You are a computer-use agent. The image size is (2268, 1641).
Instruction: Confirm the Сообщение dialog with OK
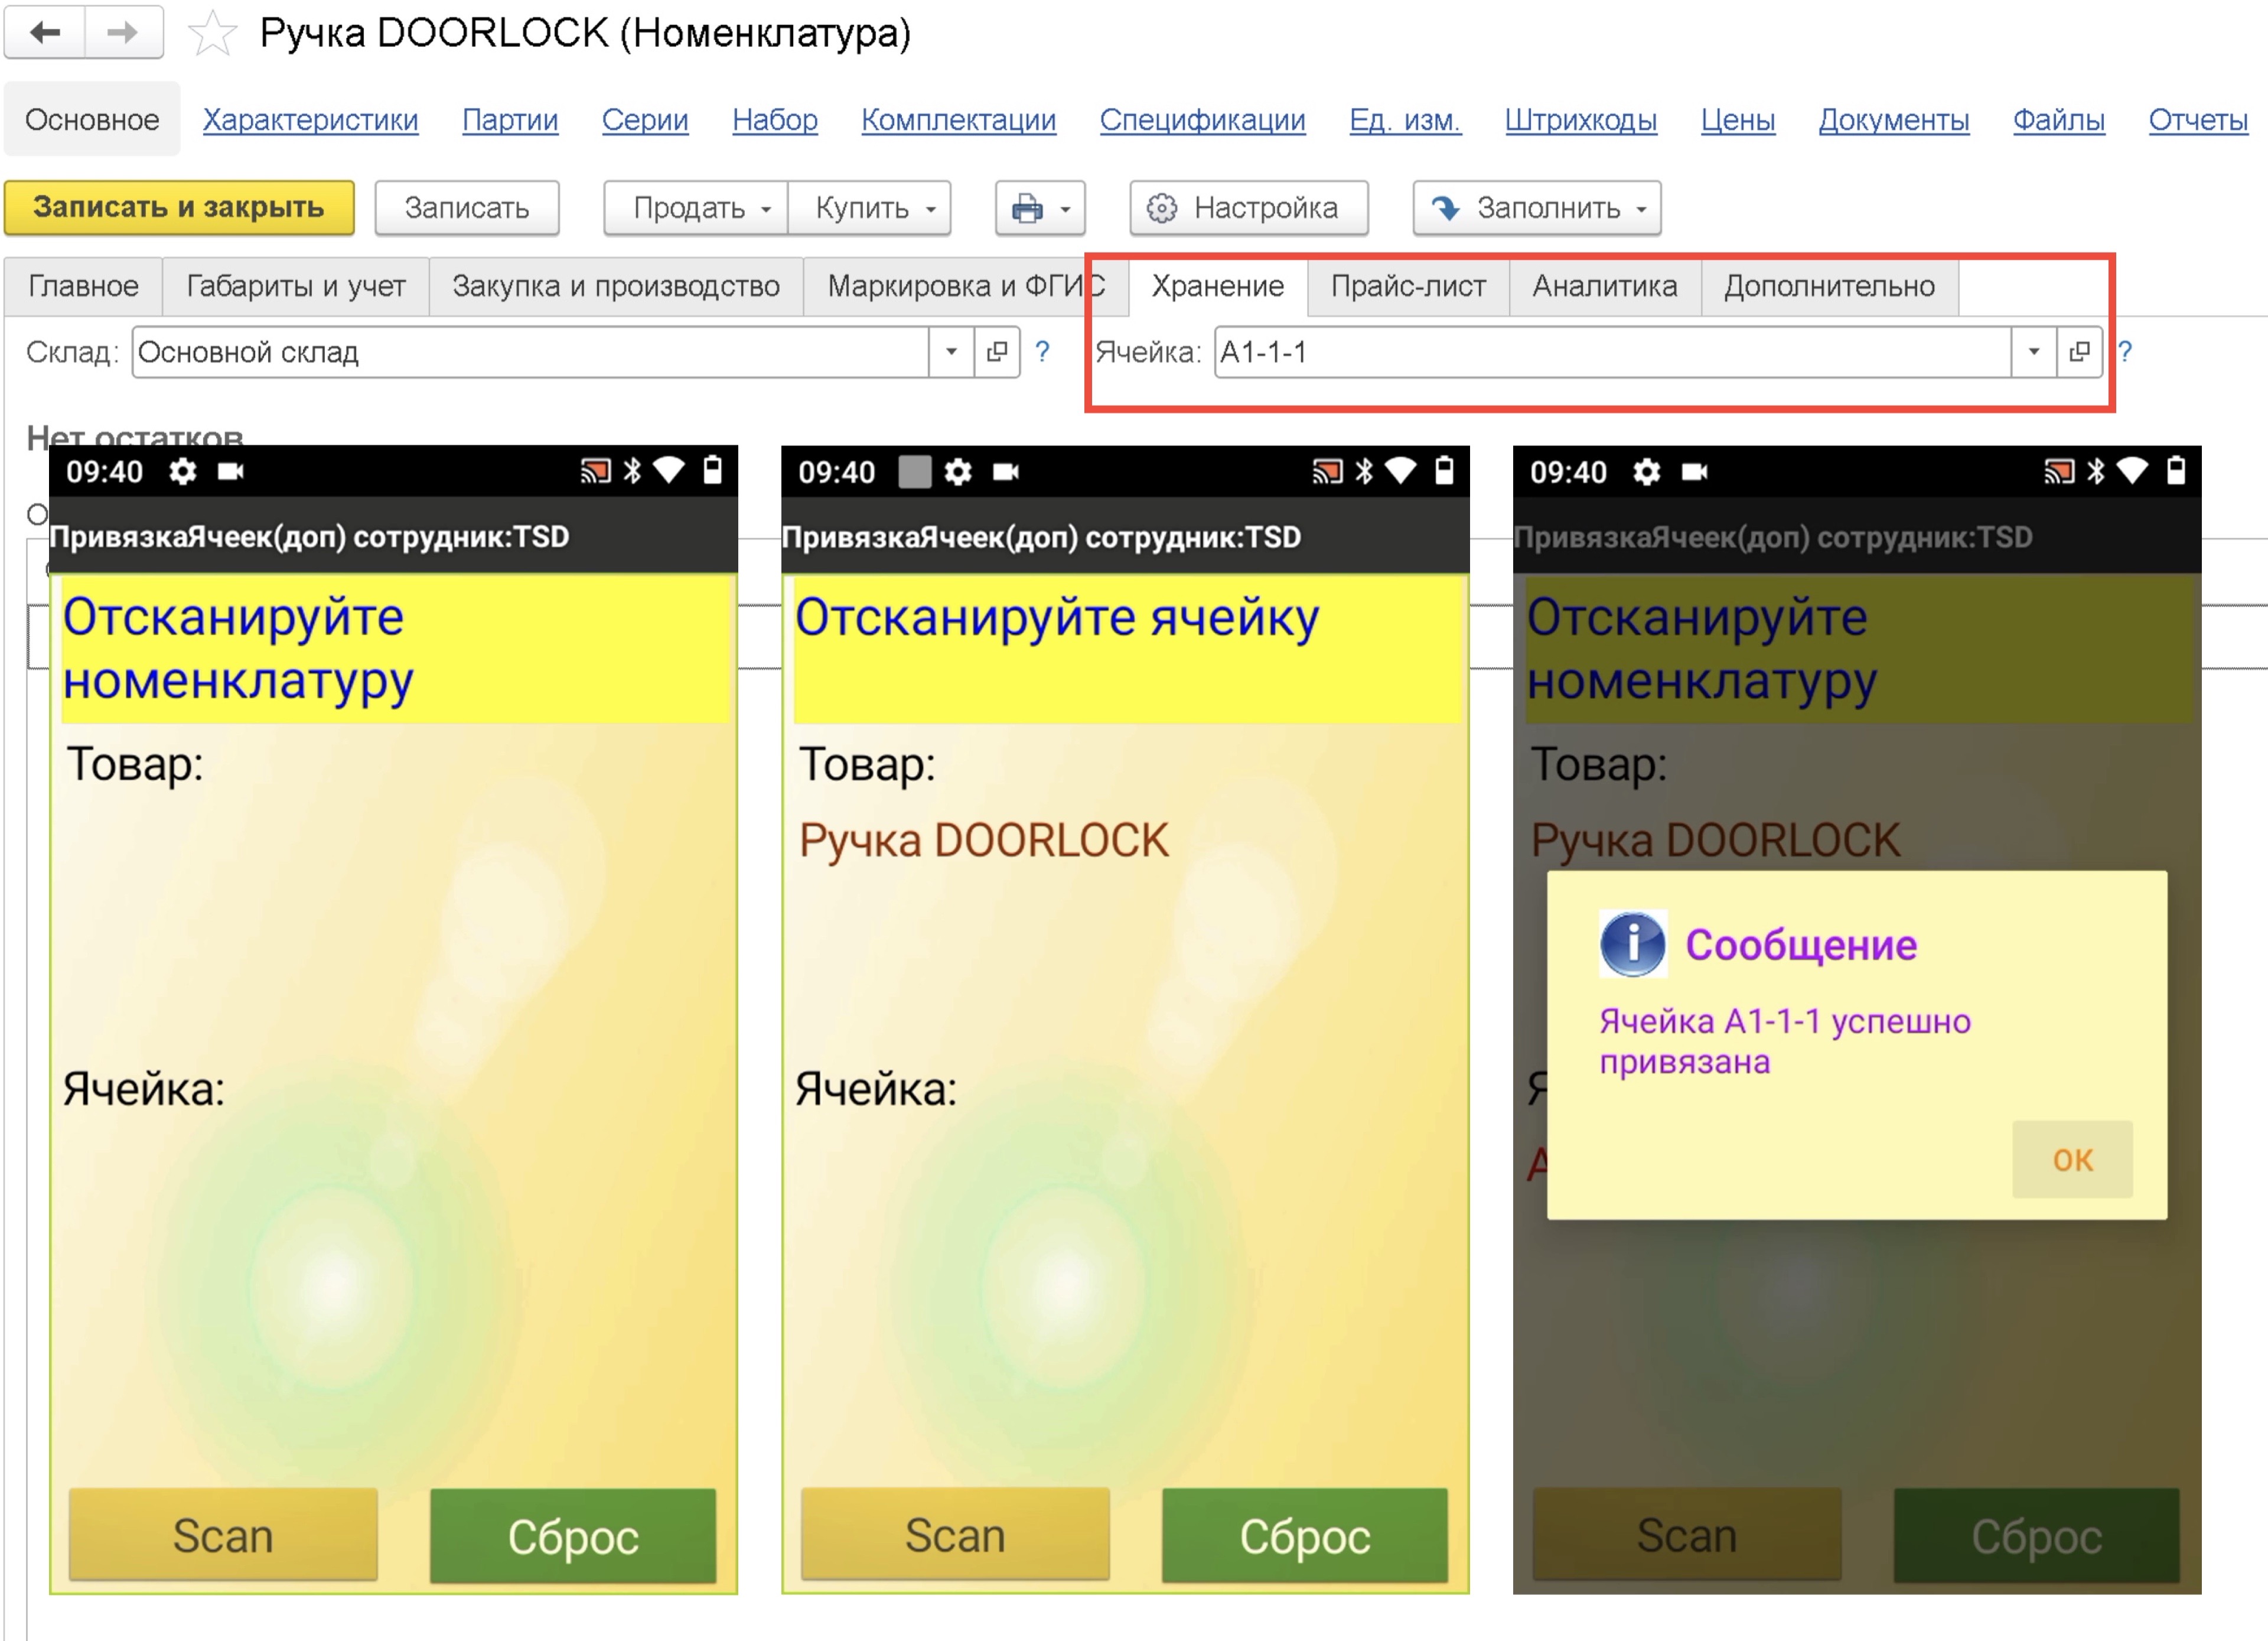(x=2072, y=1159)
